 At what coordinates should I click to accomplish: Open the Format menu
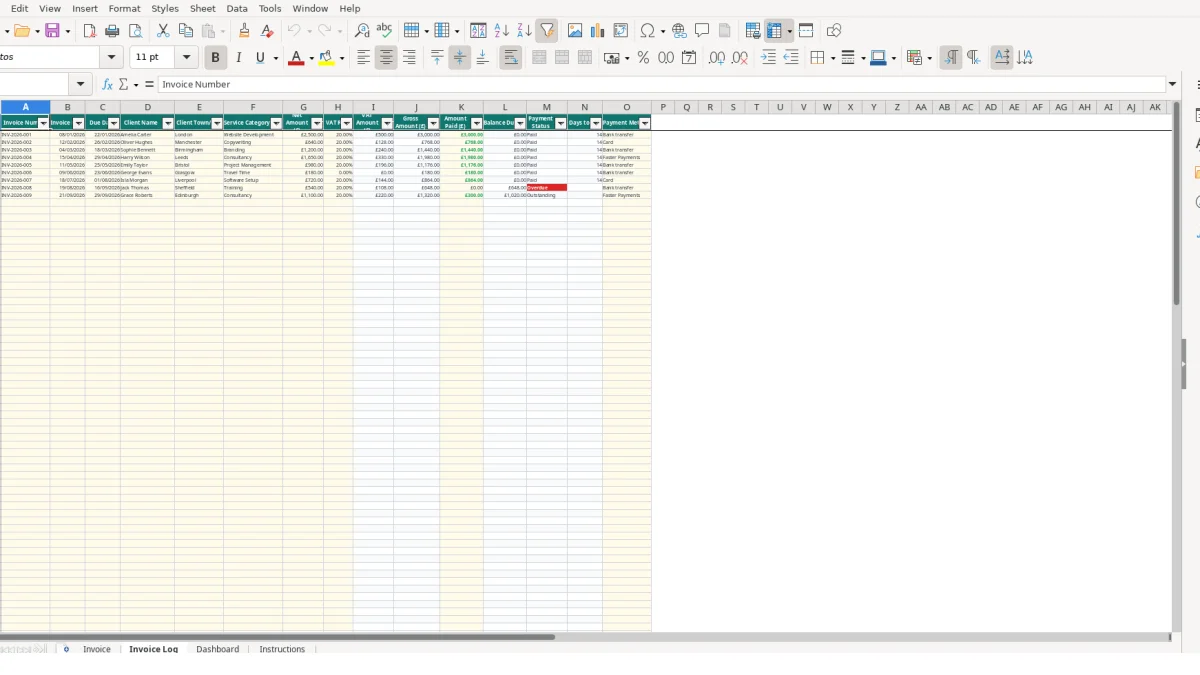coord(124,8)
